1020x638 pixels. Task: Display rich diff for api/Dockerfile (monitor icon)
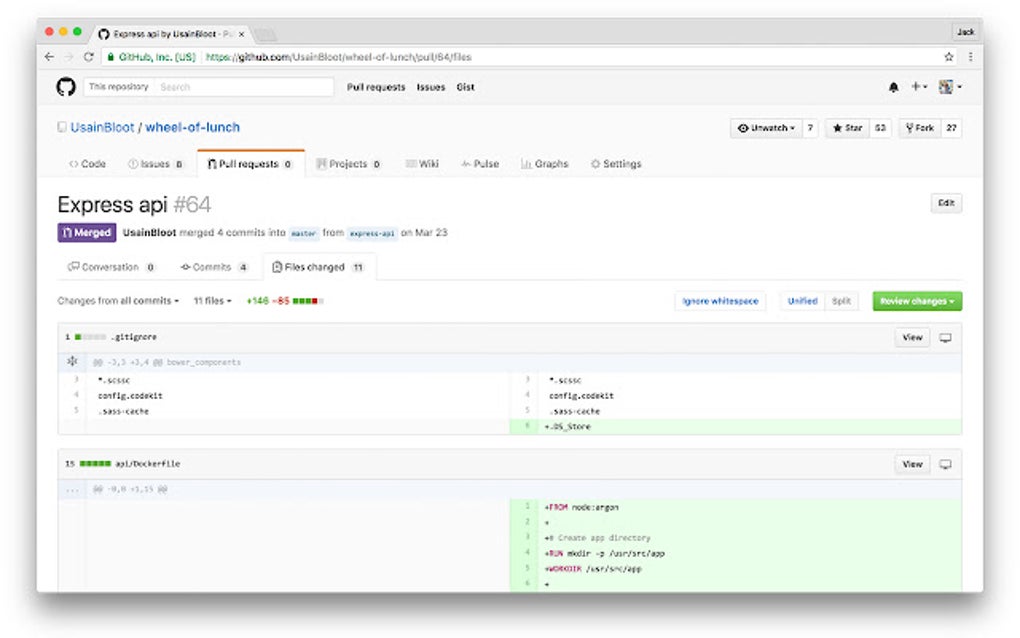(943, 464)
